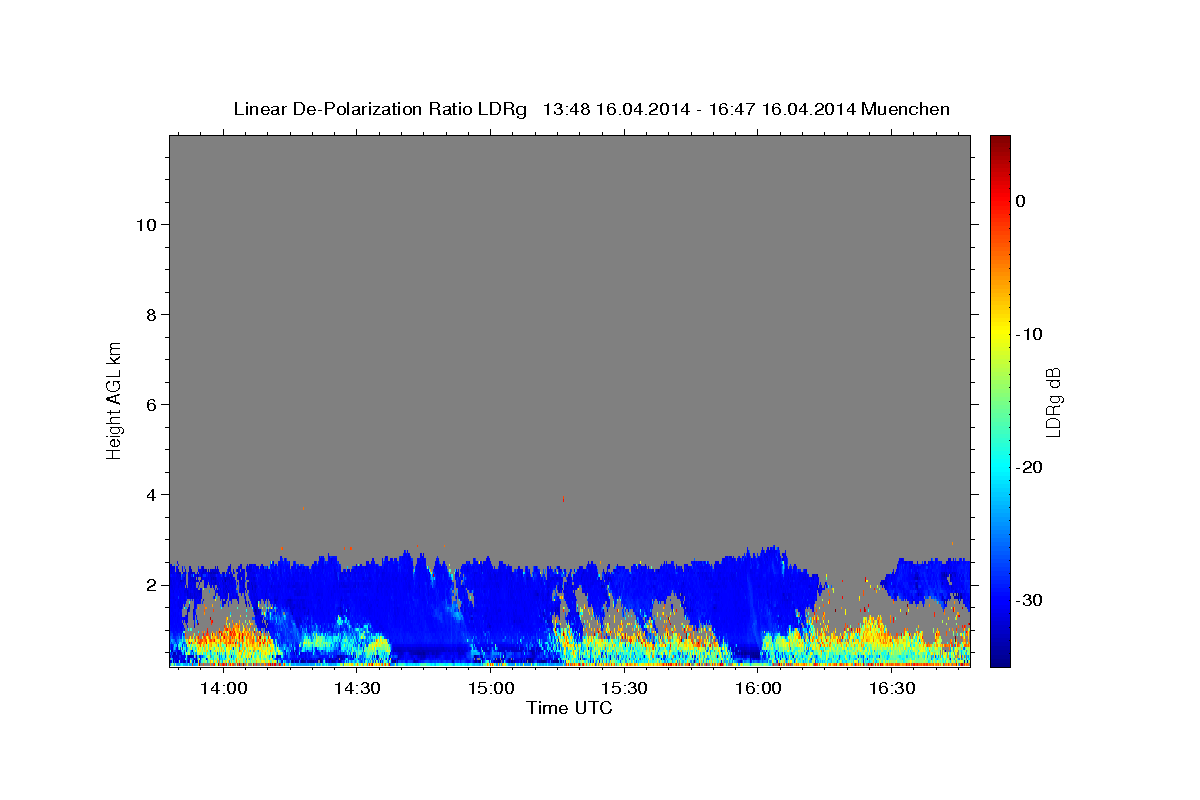Click the plot title text 'Linear De-Polarization Ratio LDRg'
Screen dimensions: 1200x800
(380, 109)
